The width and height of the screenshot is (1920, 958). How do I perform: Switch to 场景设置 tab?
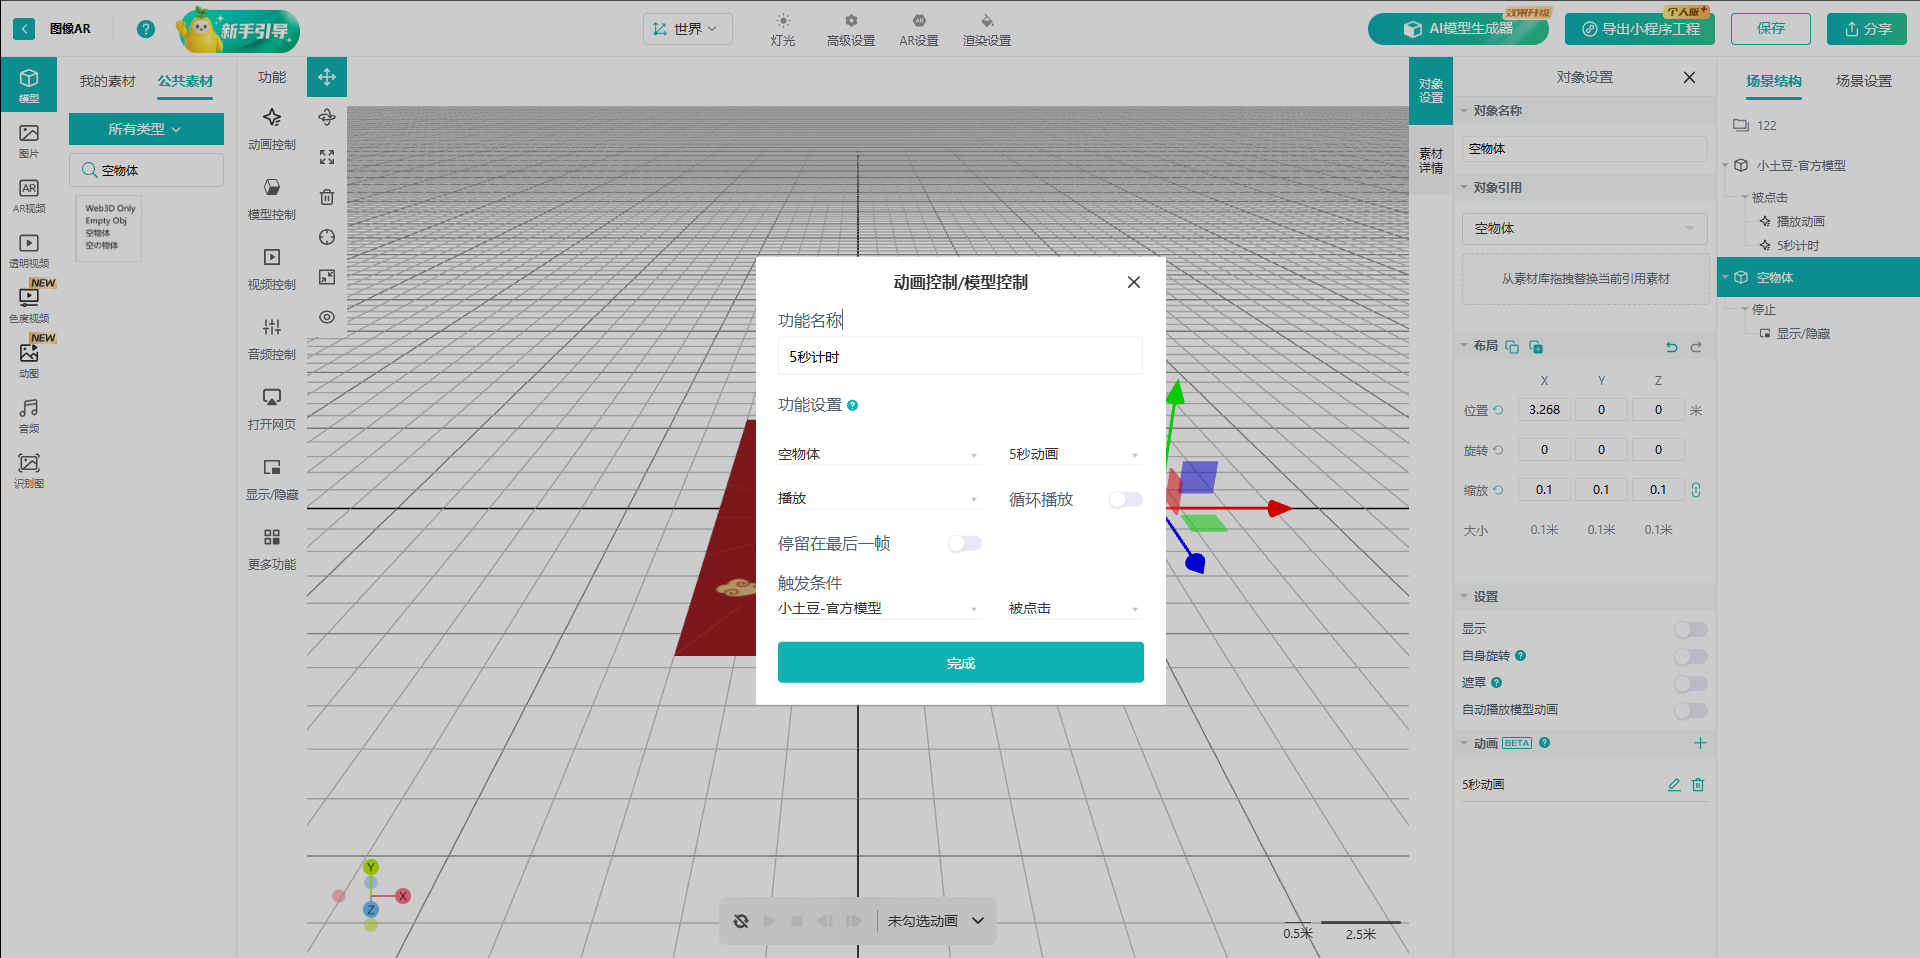click(1863, 81)
